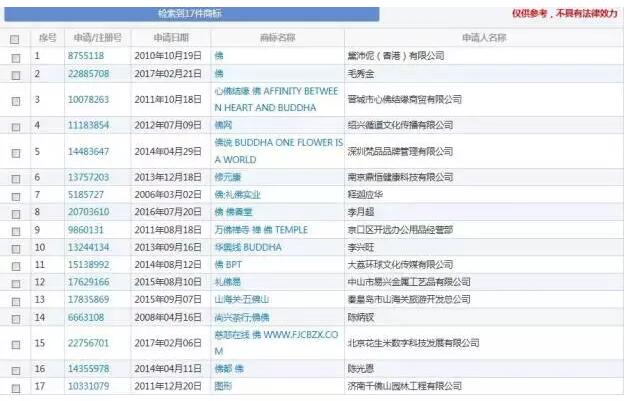This screenshot has height=401, width=629.
Task: Open application number 13244134
Action: click(88, 247)
